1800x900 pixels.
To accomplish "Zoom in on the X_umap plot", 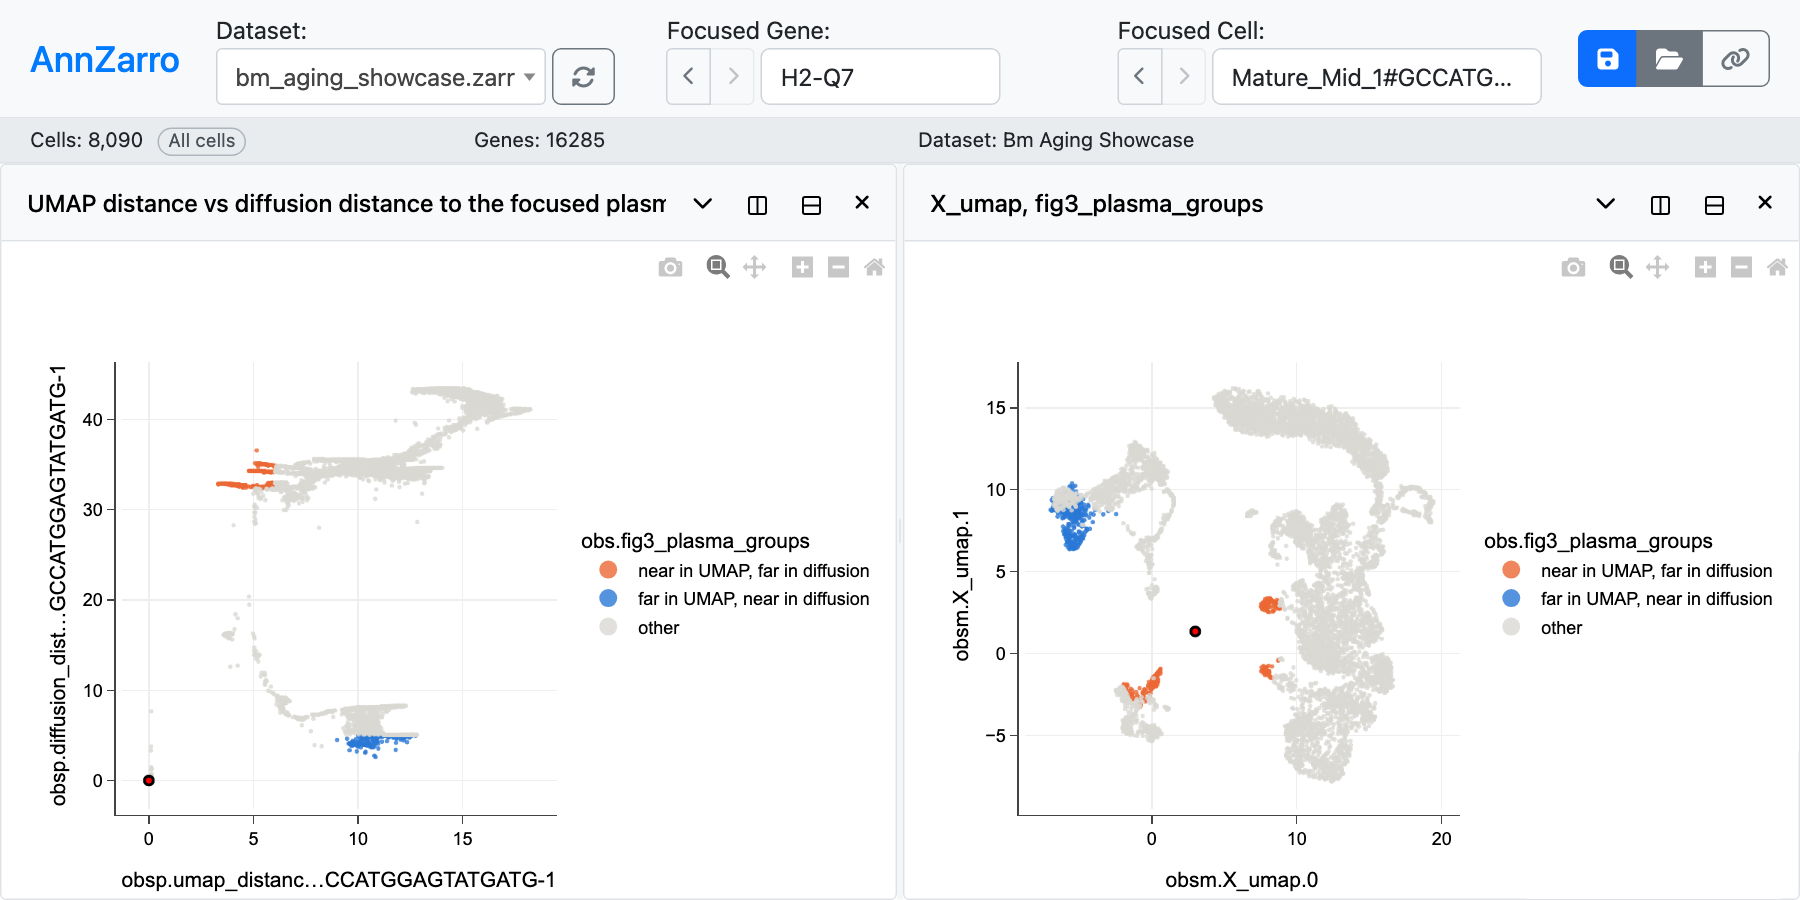I will 1705,267.
